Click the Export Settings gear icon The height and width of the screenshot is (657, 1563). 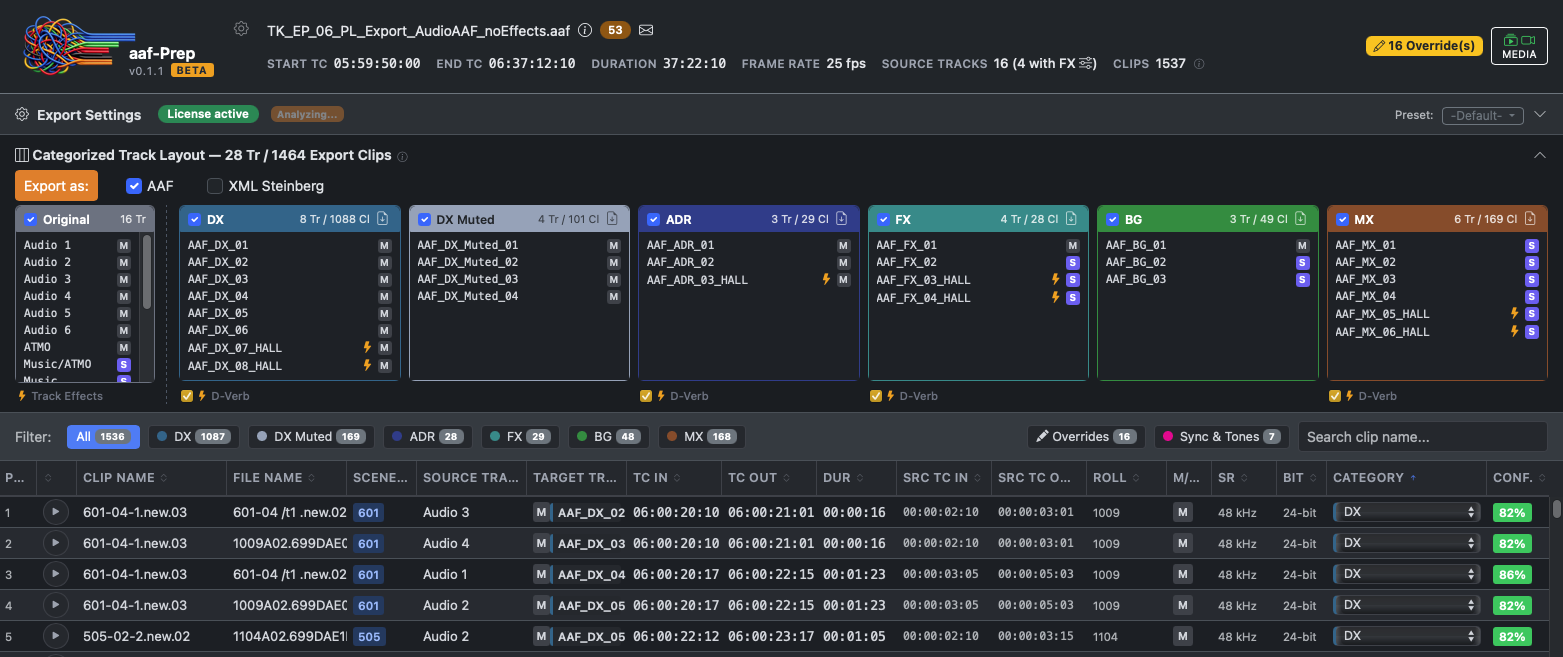tap(22, 115)
